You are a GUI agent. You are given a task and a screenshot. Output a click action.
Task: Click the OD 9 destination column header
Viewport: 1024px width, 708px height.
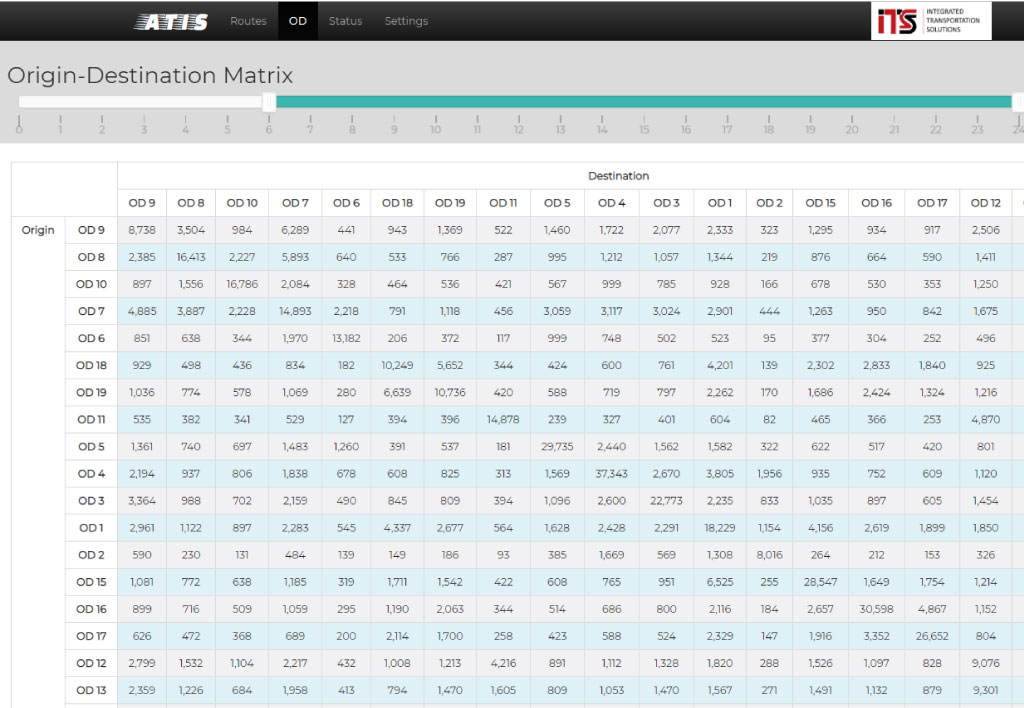click(142, 203)
